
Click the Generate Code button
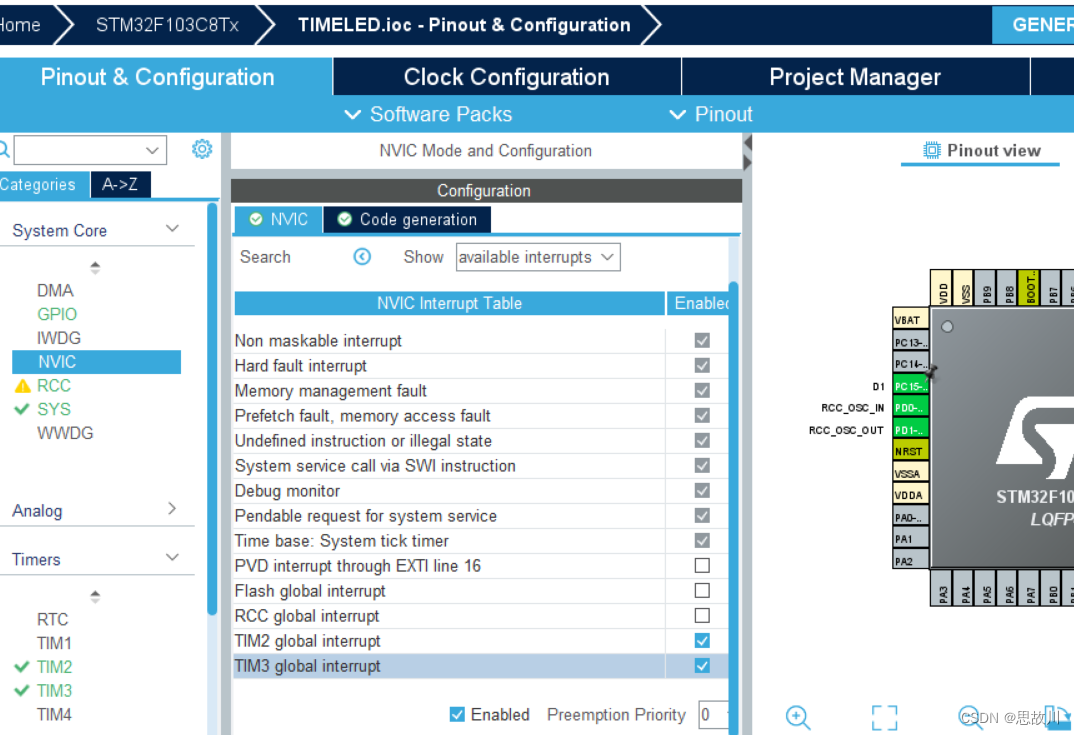[1034, 25]
